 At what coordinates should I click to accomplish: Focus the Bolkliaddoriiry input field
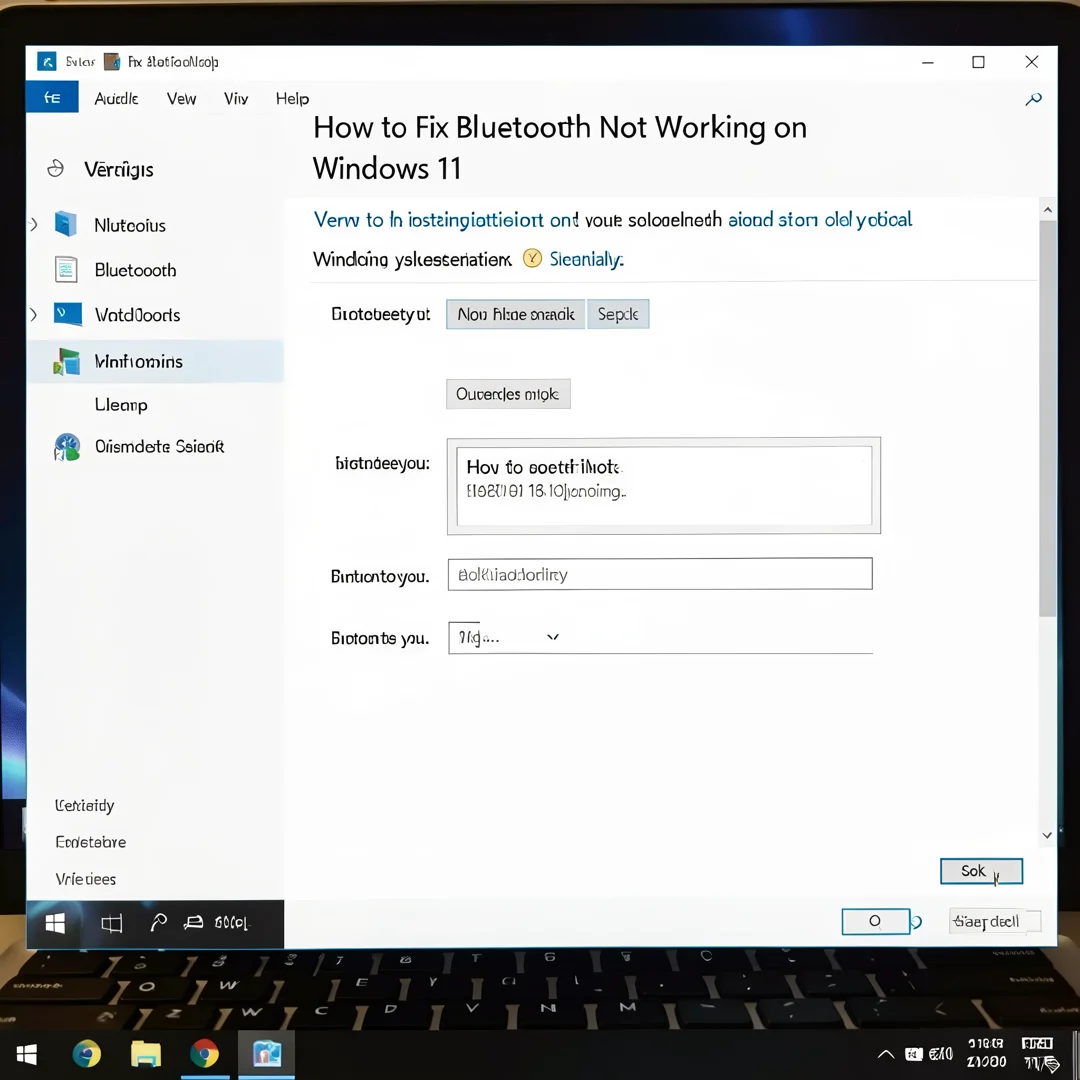click(660, 574)
